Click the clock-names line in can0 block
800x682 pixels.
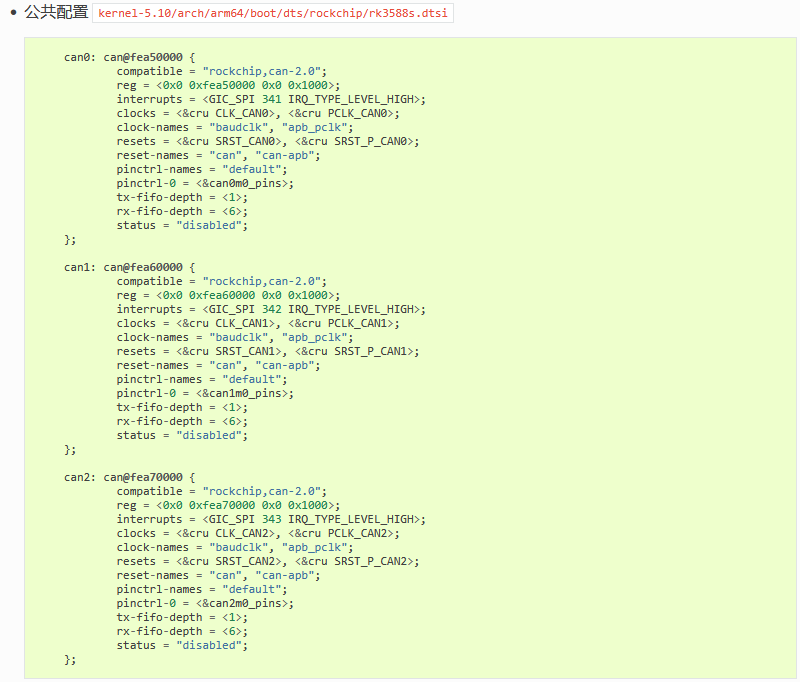(235, 128)
